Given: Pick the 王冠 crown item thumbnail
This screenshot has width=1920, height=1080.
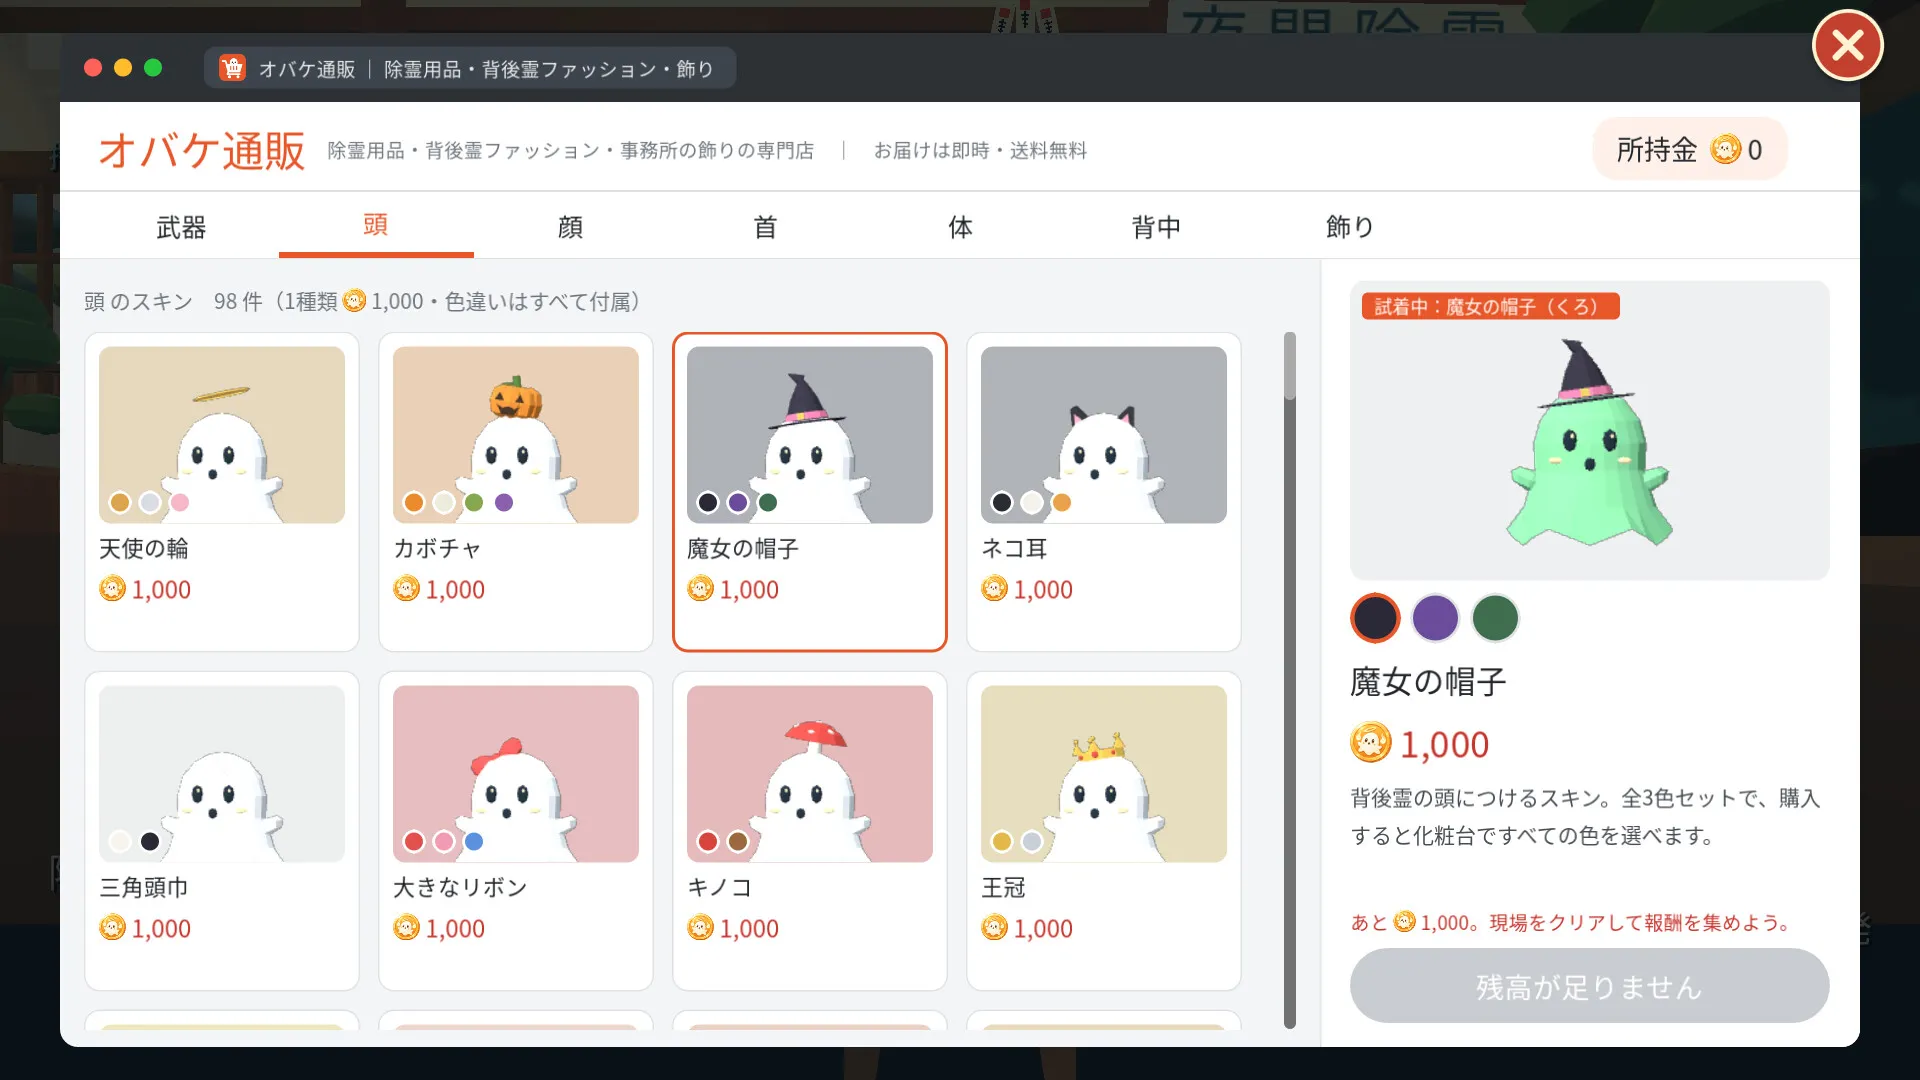Looking at the screenshot, I should [1104, 774].
